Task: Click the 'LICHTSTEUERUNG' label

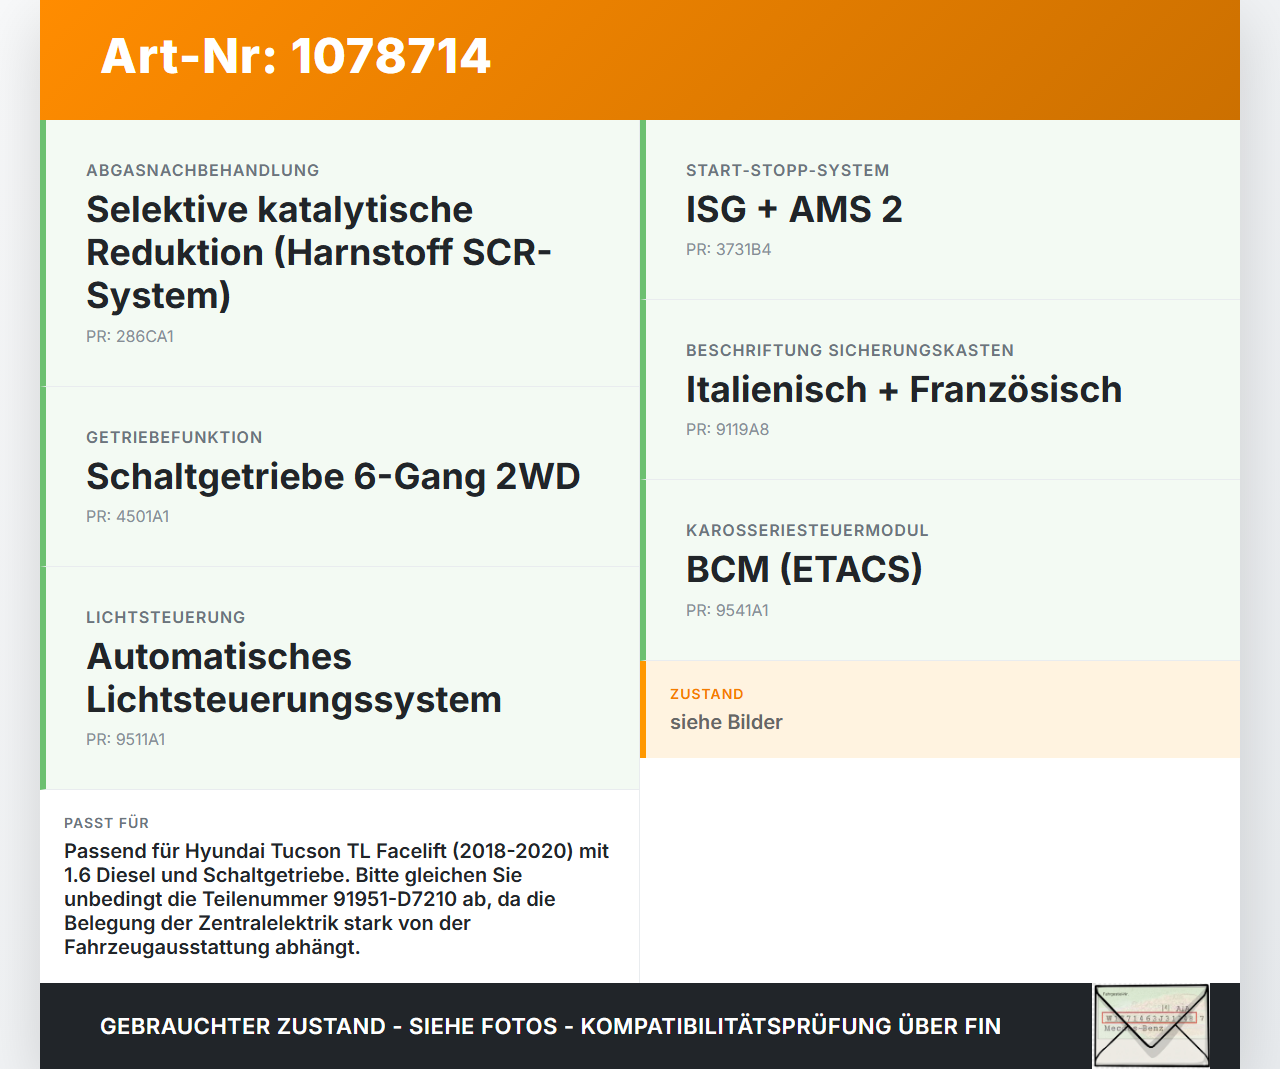Action: coord(166,617)
